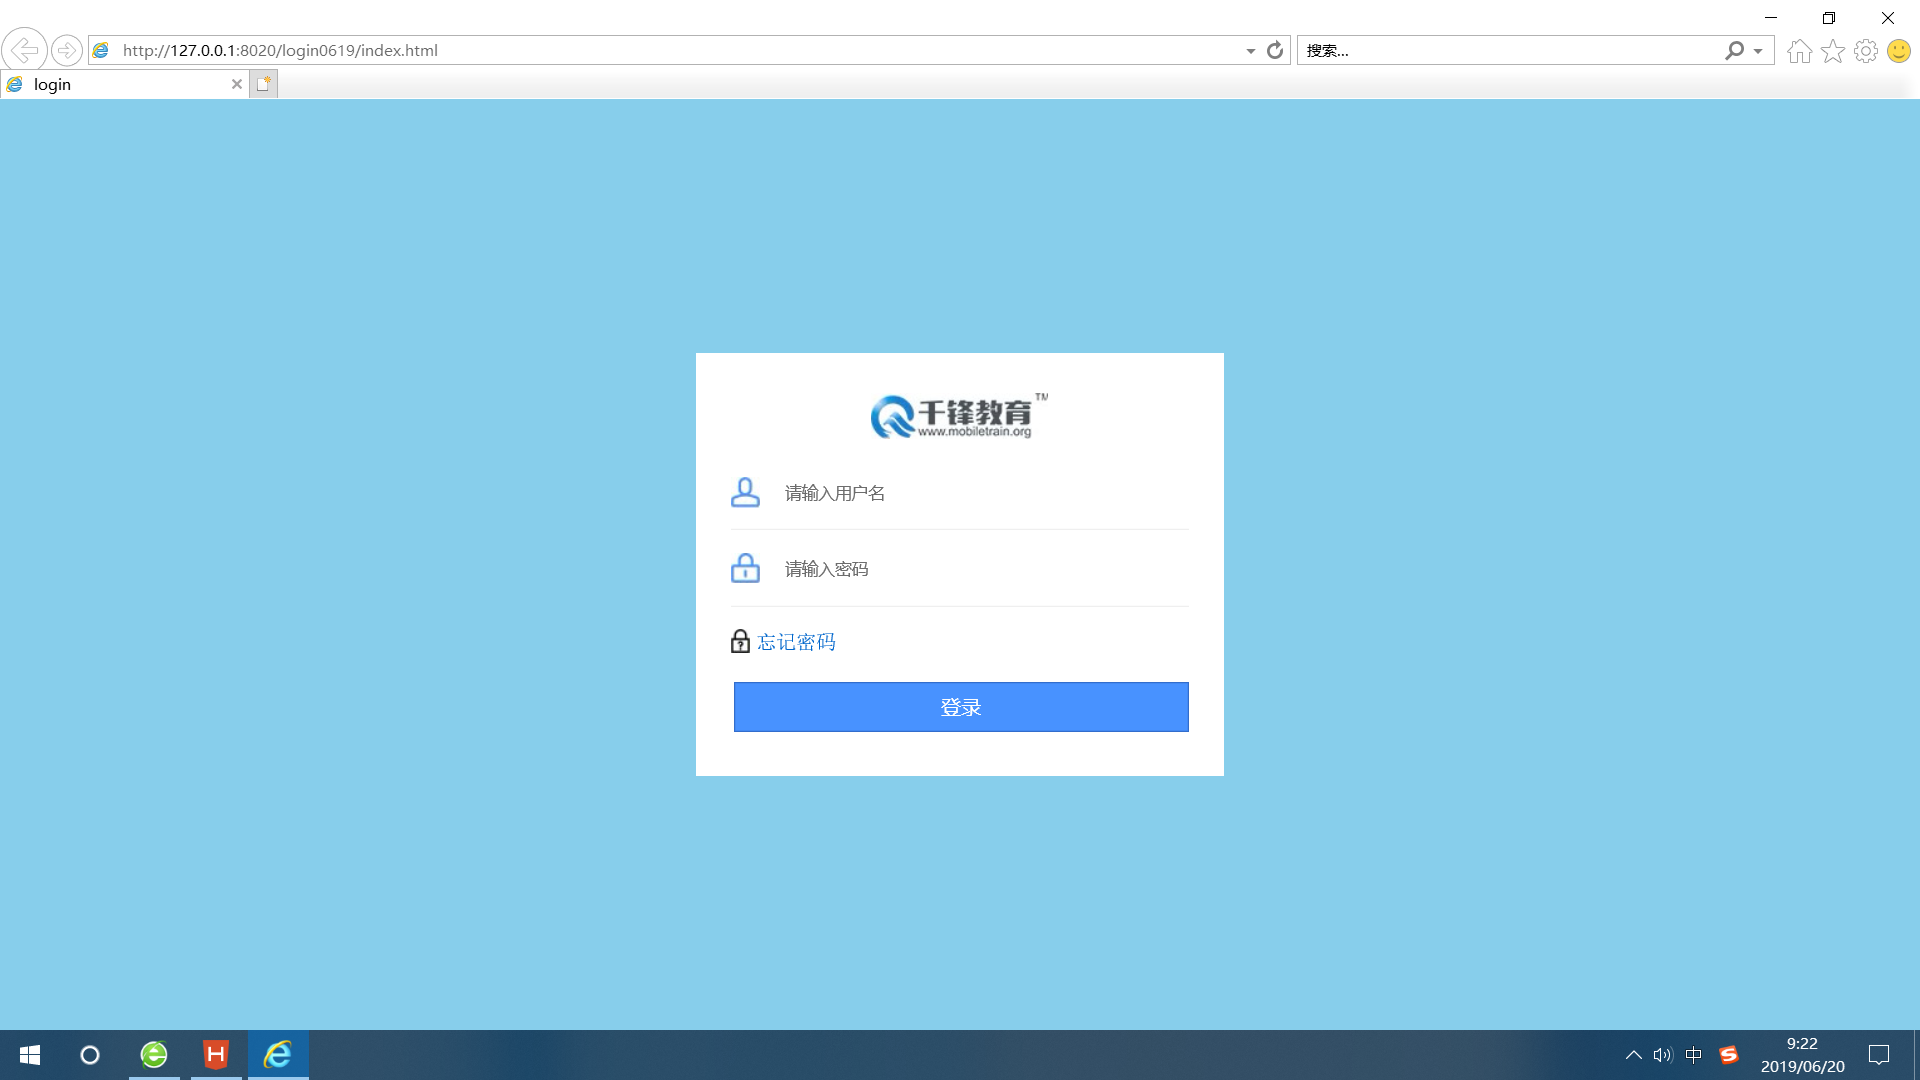Open the HBuilder icon in taskbar
This screenshot has height=1080, width=1920.
216,1055
